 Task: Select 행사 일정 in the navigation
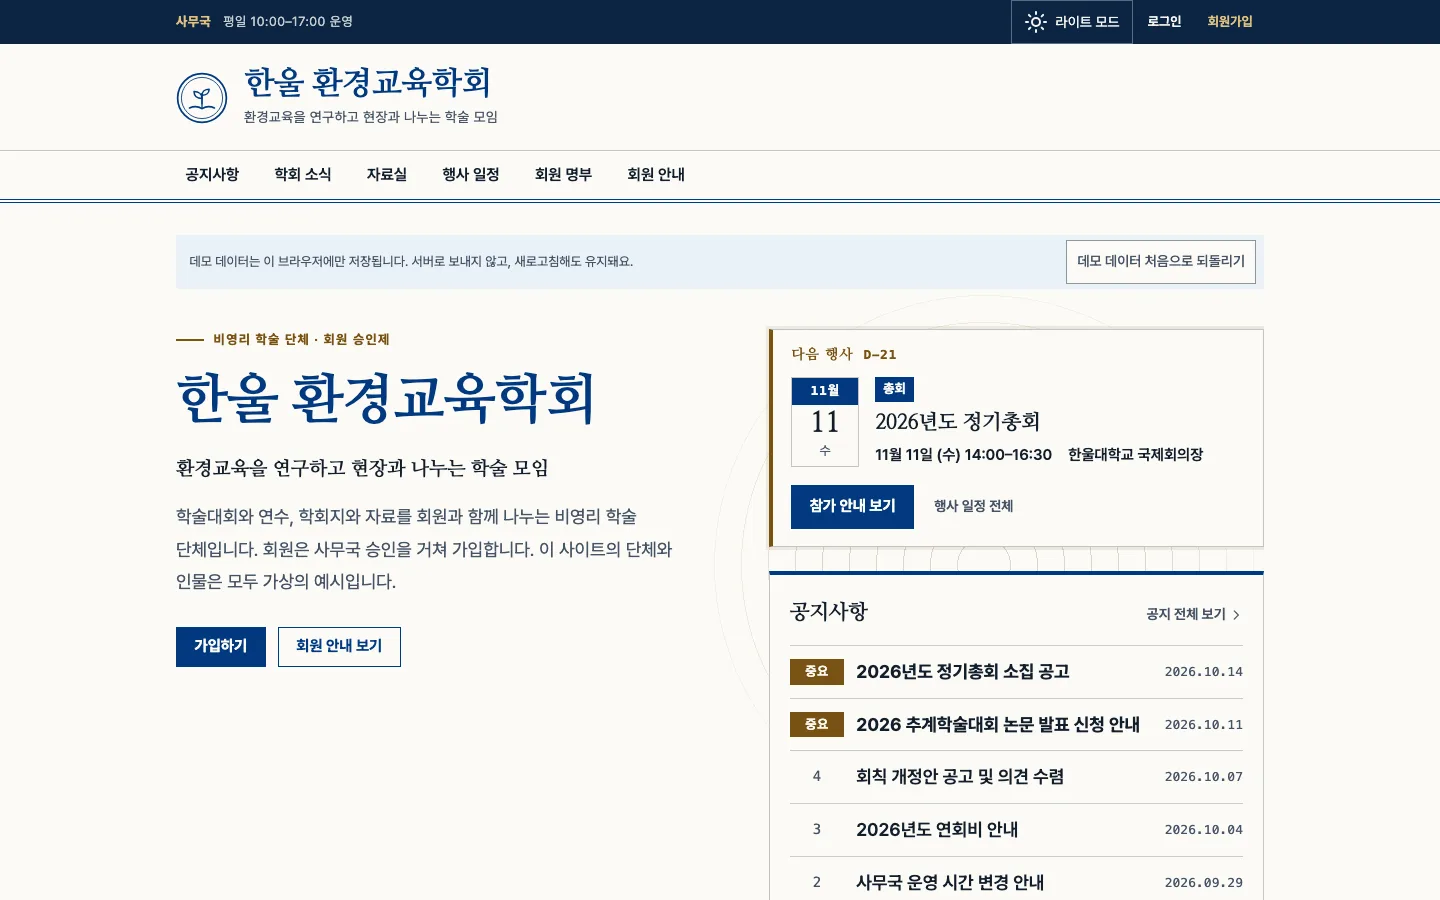(x=471, y=175)
